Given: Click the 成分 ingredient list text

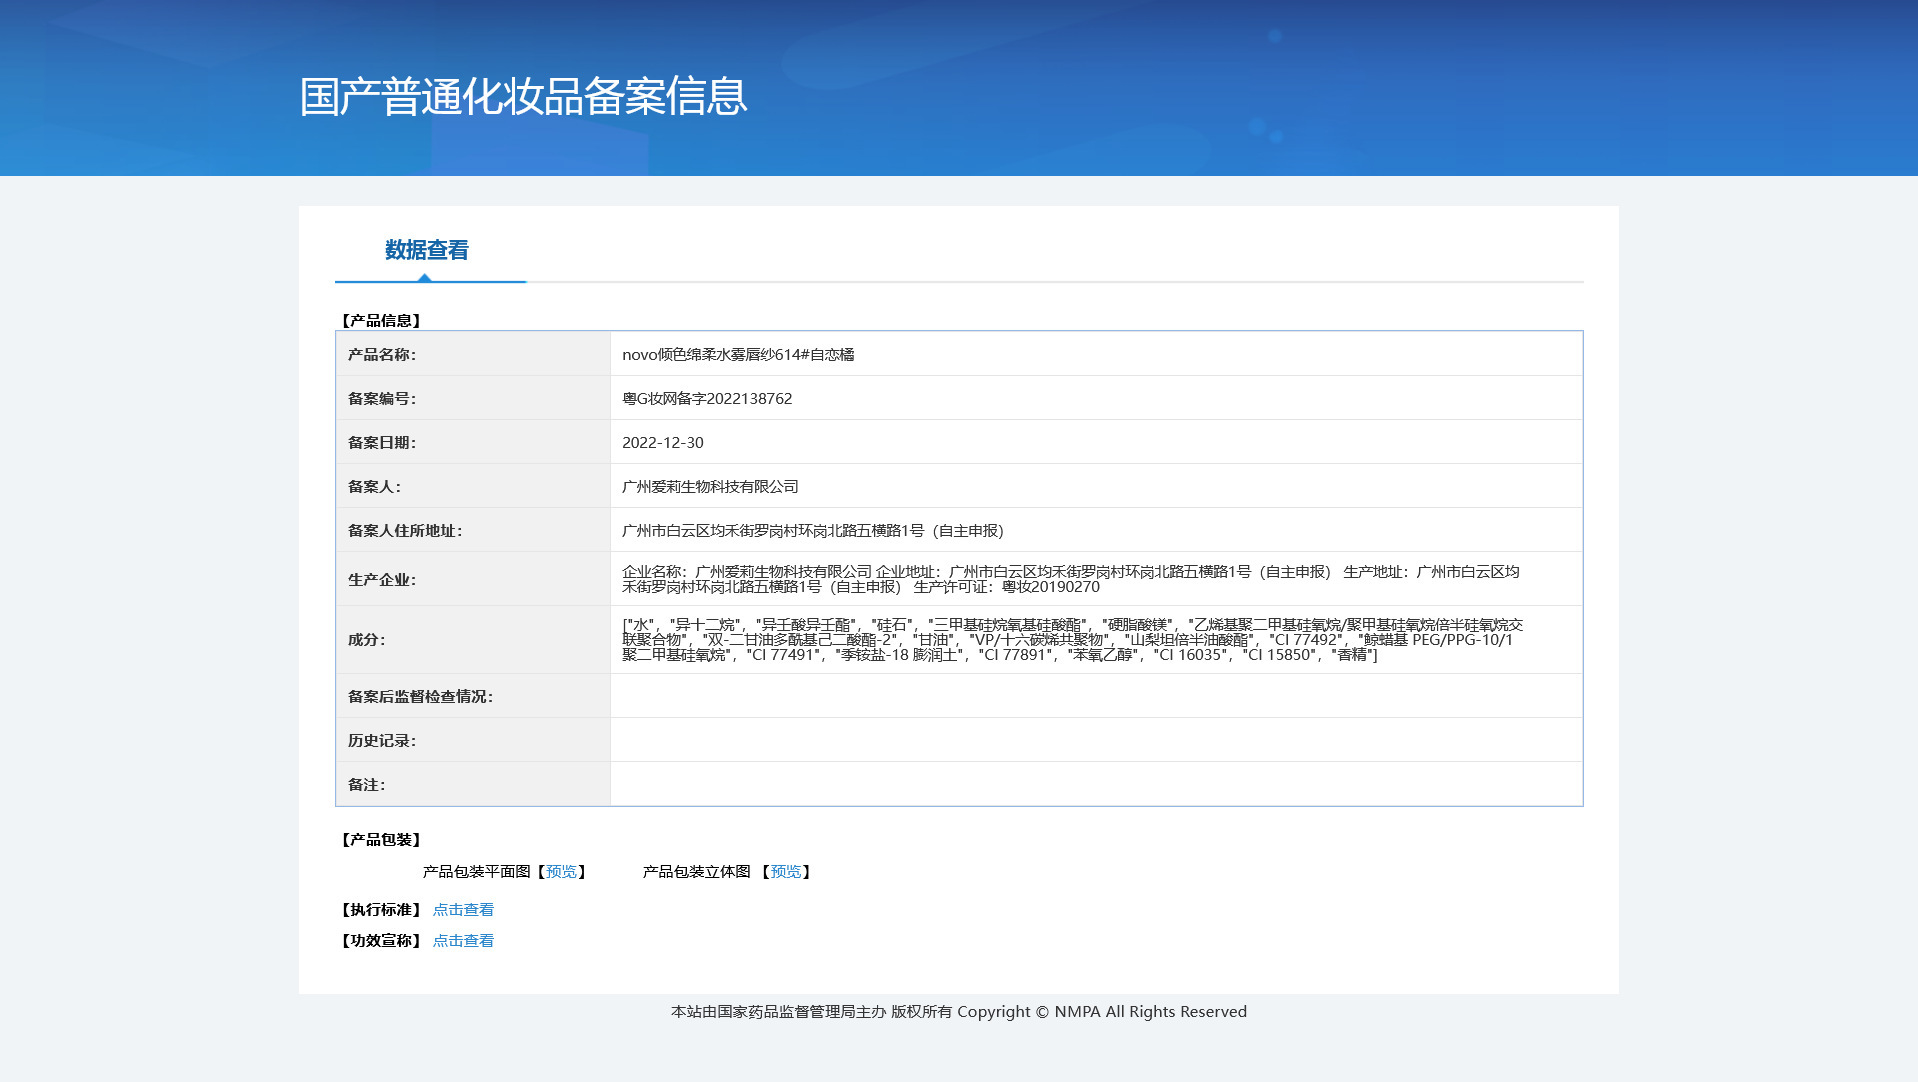Looking at the screenshot, I should pyautogui.click(x=1072, y=640).
